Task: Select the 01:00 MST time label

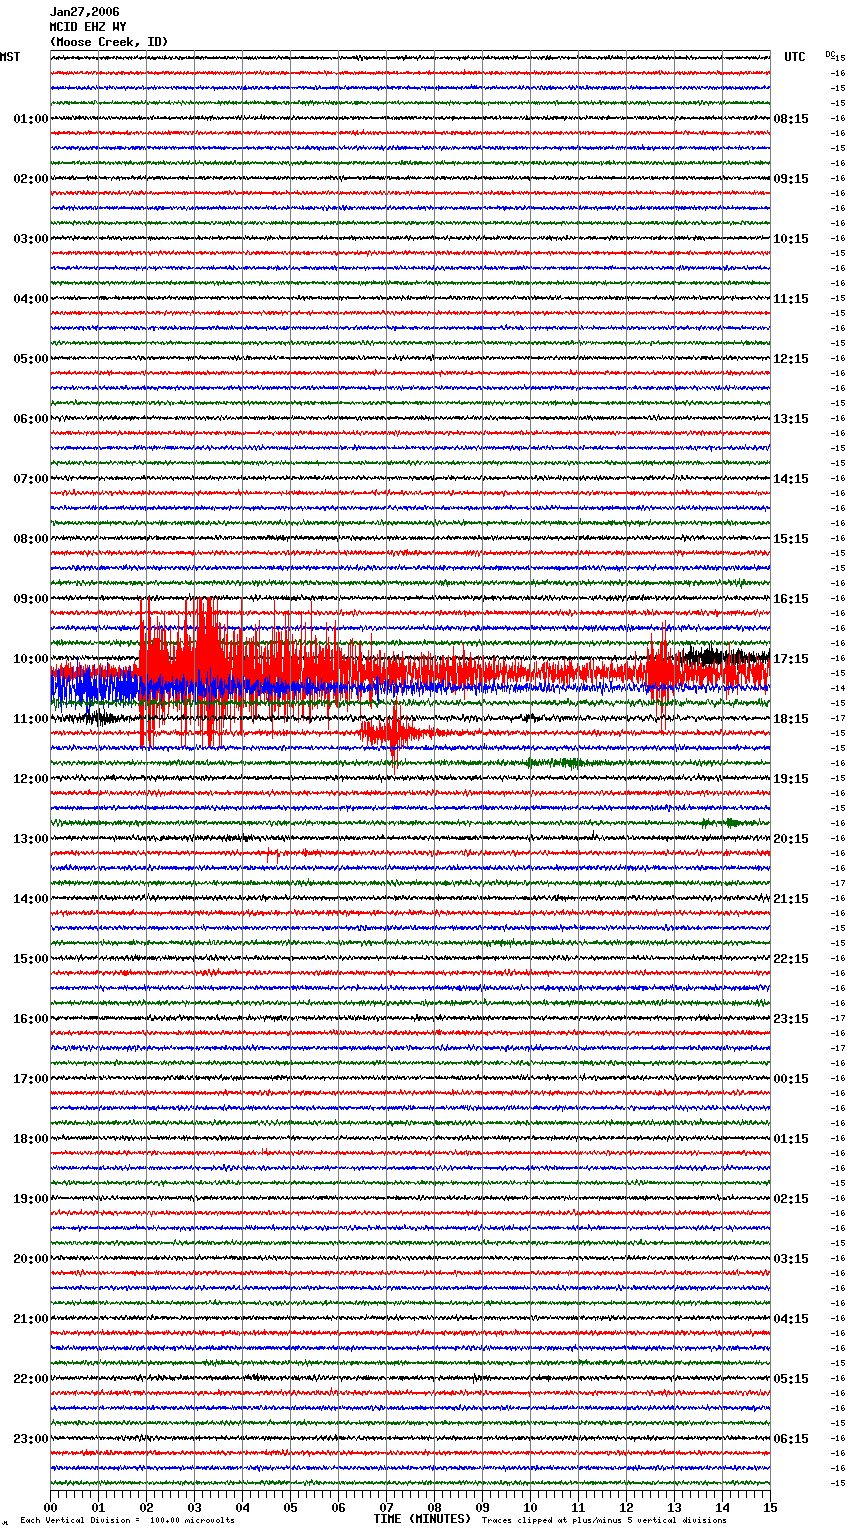Action: pyautogui.click(x=31, y=119)
